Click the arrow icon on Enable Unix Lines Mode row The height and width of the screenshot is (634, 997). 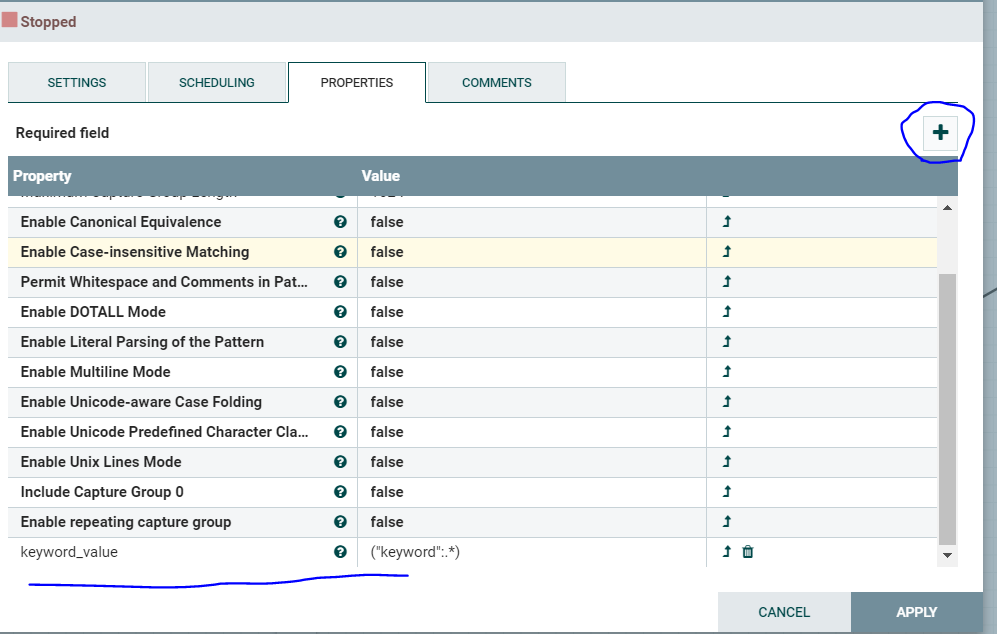coord(727,461)
